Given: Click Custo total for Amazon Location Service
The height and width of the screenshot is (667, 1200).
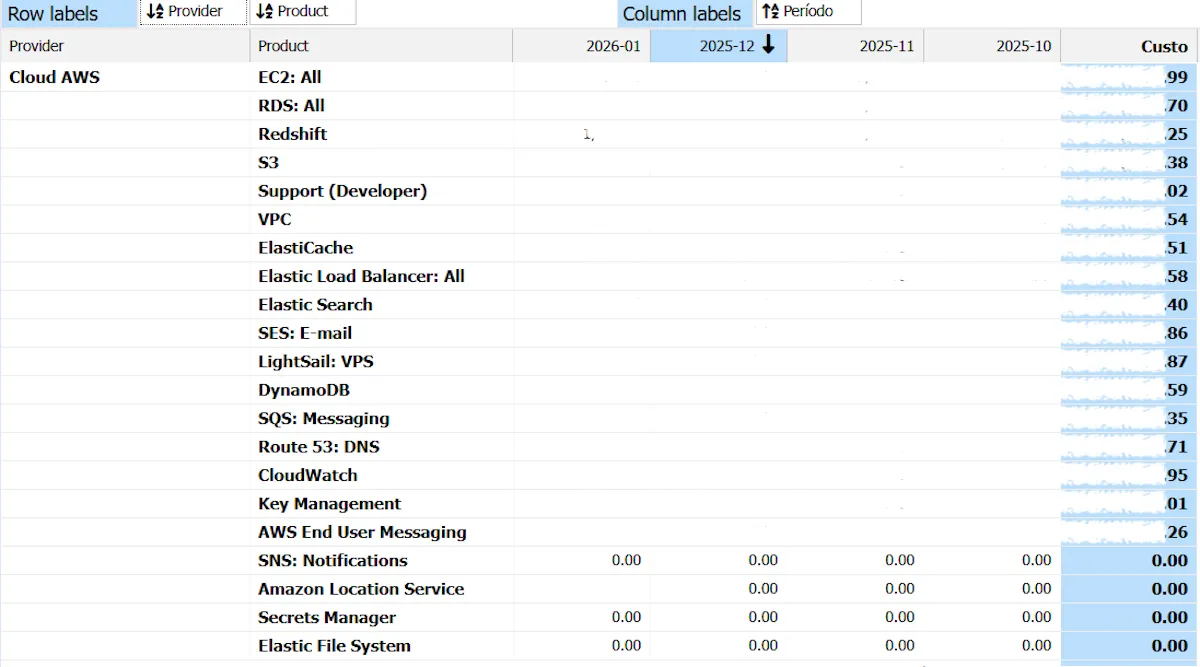Looking at the screenshot, I should point(1129,589).
